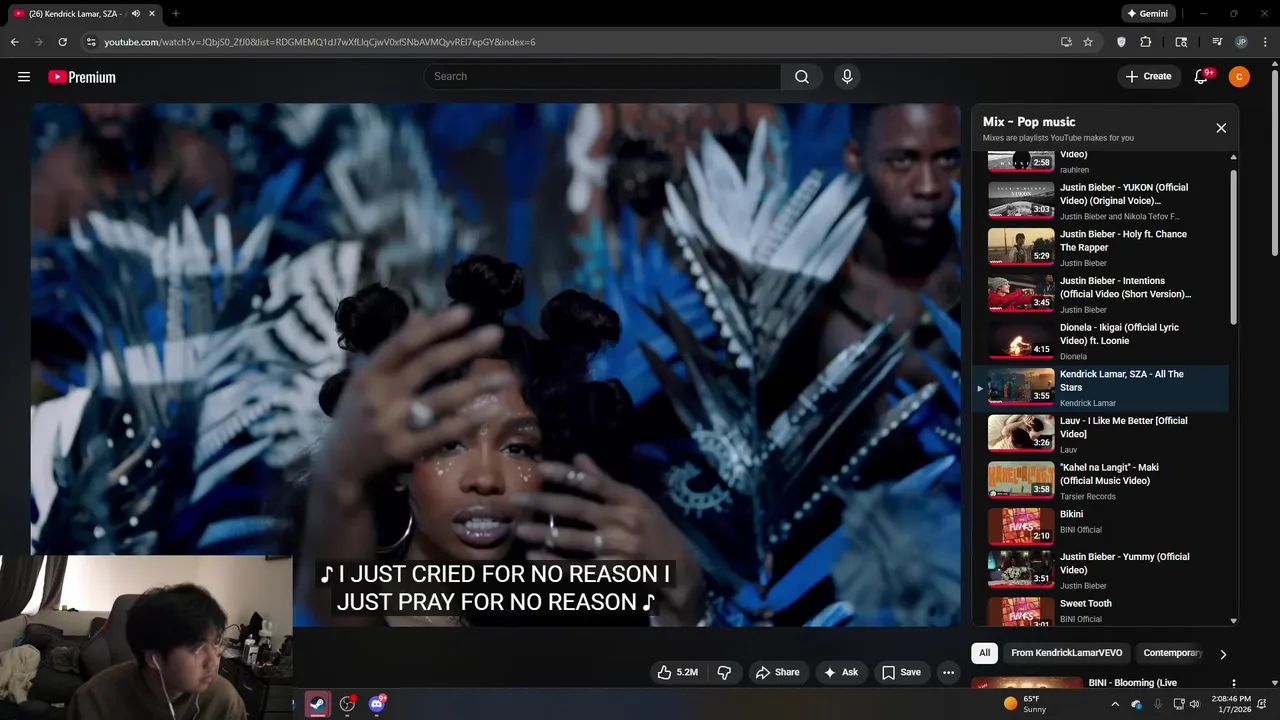Save the video to a playlist
The width and height of the screenshot is (1280, 720).
click(x=901, y=672)
